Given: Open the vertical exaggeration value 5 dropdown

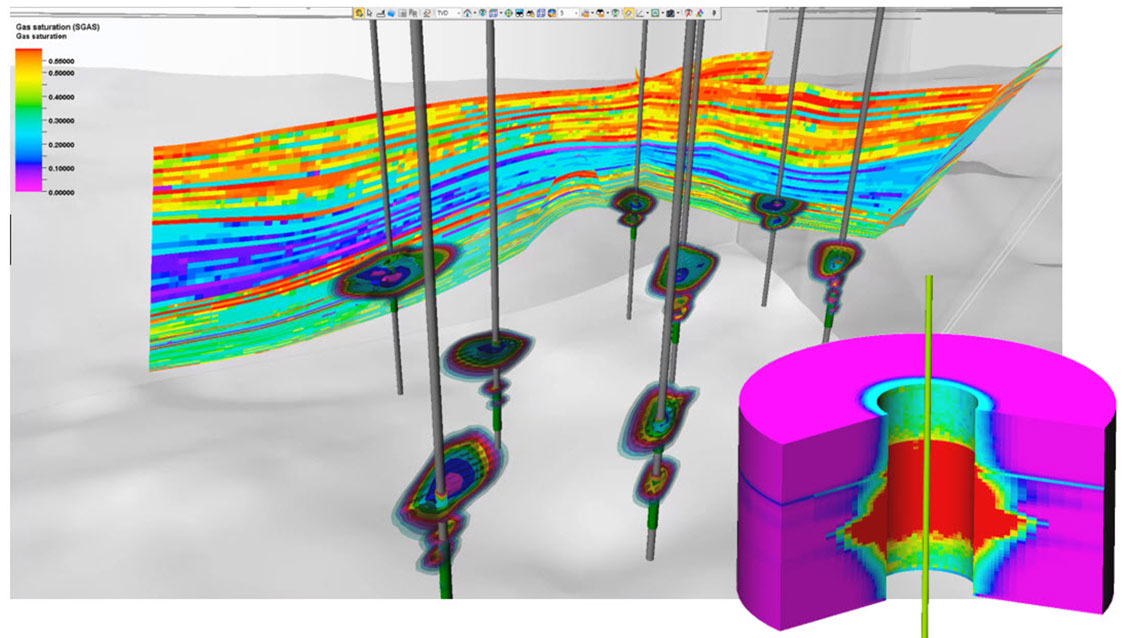Looking at the screenshot, I should click(569, 13).
